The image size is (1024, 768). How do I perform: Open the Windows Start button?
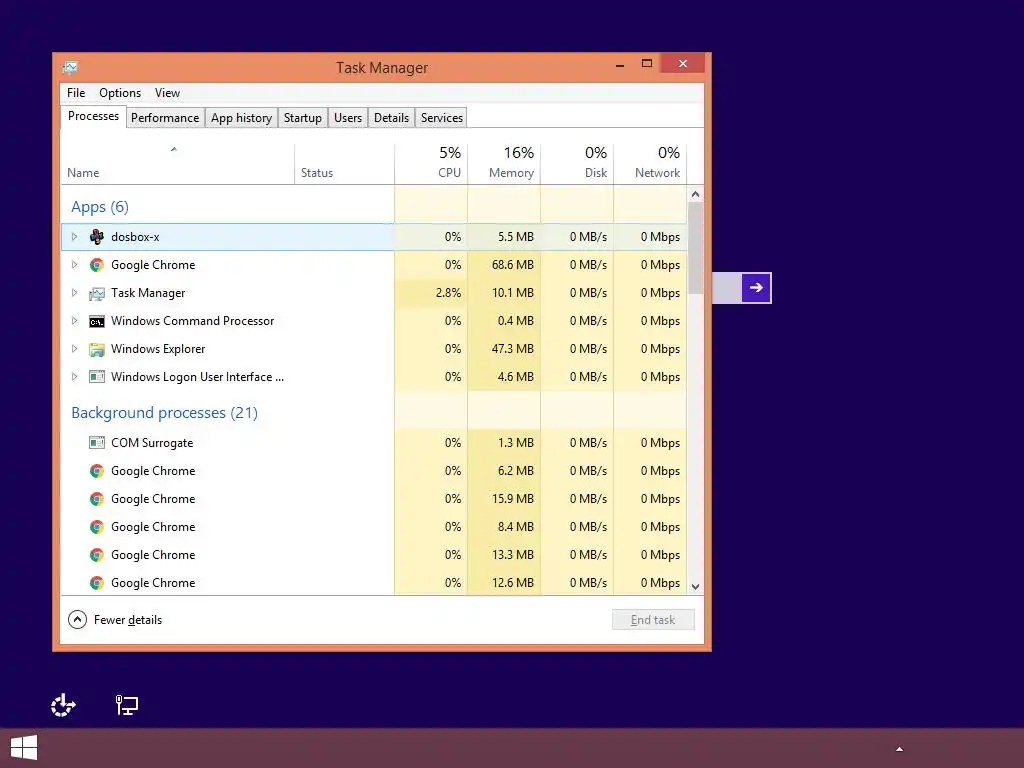pos(24,748)
